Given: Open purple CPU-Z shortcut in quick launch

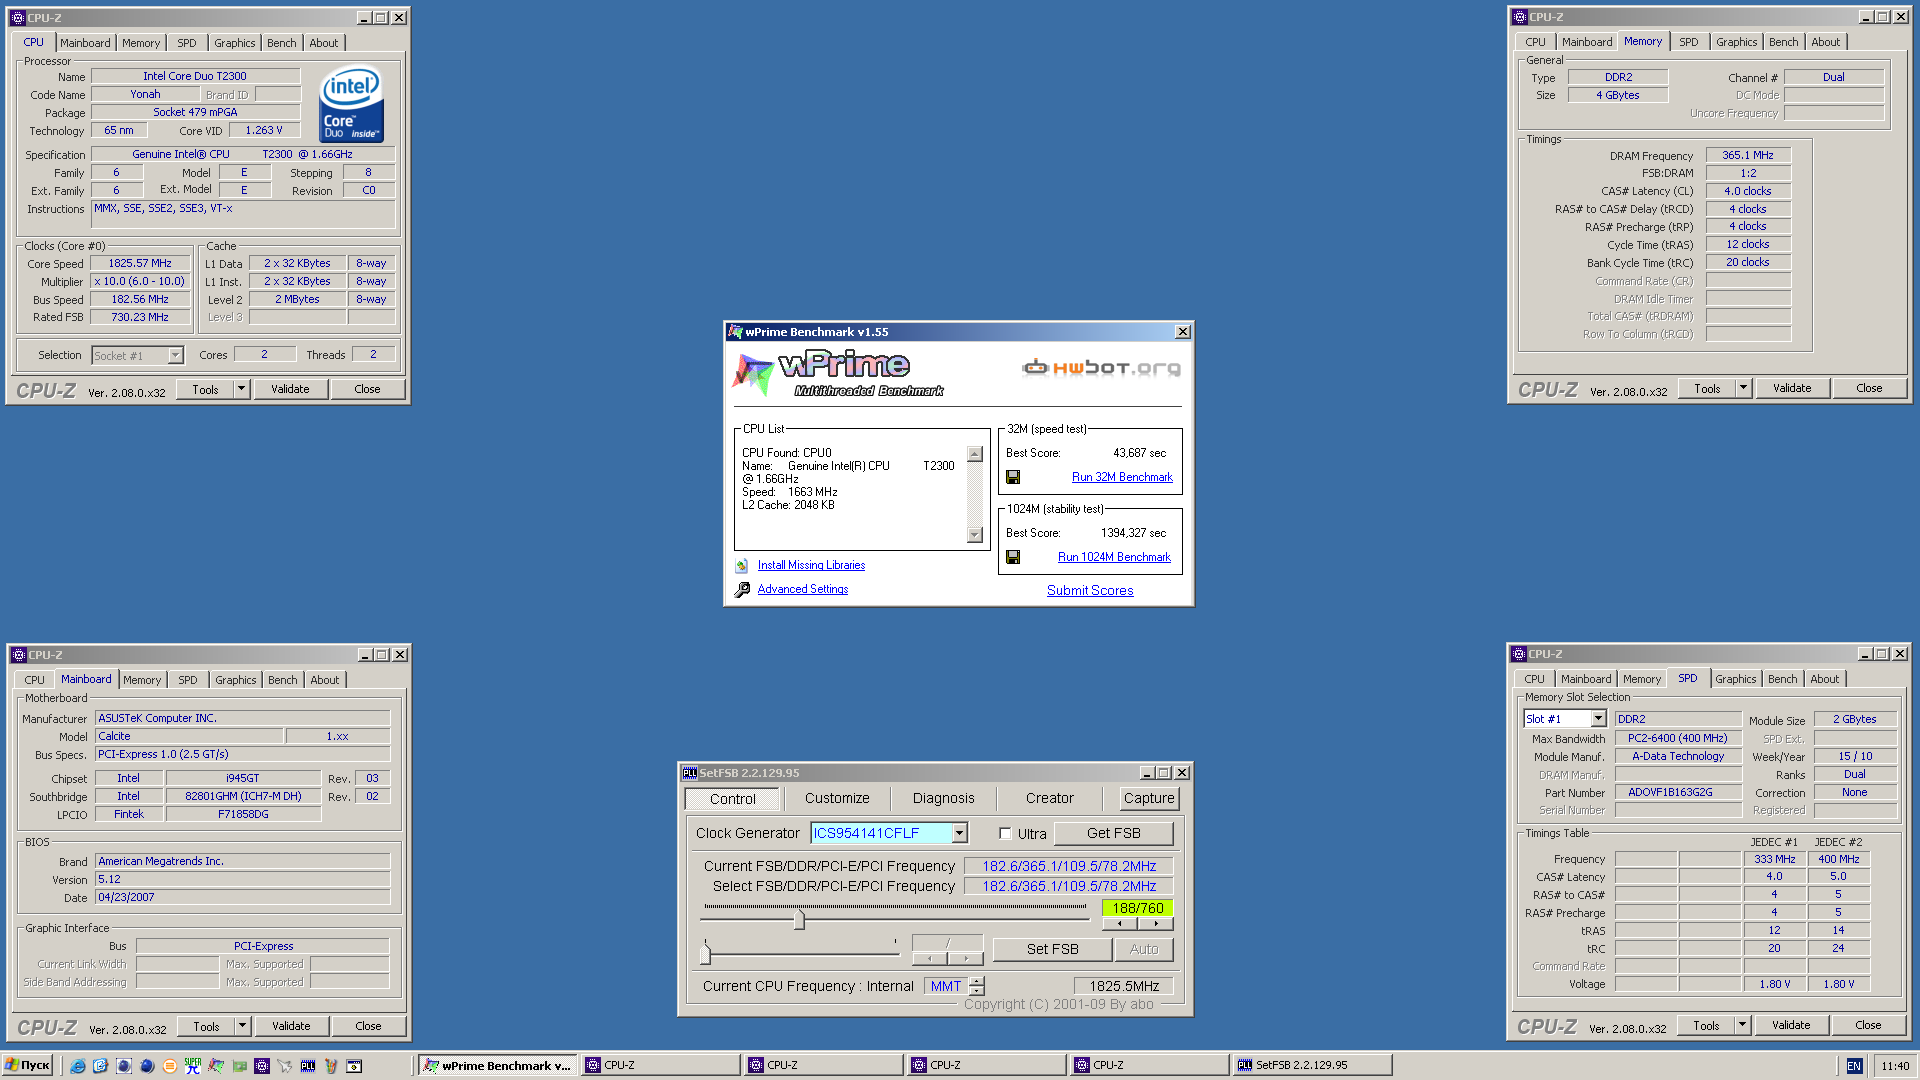Looking at the screenshot, I should [262, 1066].
